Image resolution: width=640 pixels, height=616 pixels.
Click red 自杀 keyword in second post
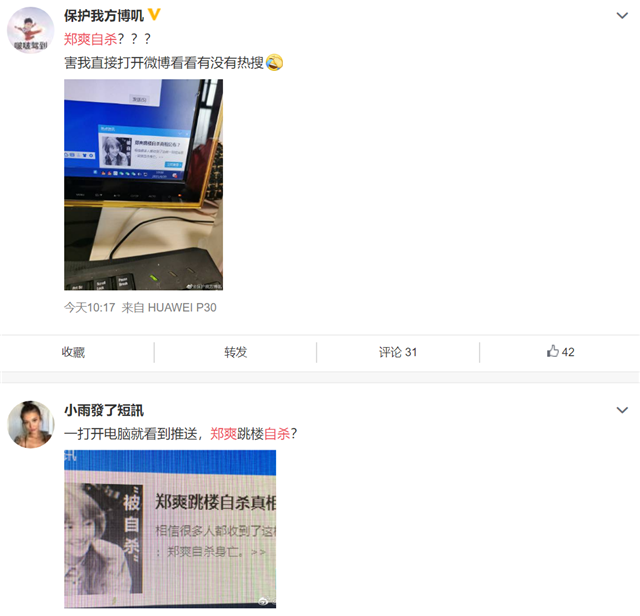pyautogui.click(x=277, y=434)
